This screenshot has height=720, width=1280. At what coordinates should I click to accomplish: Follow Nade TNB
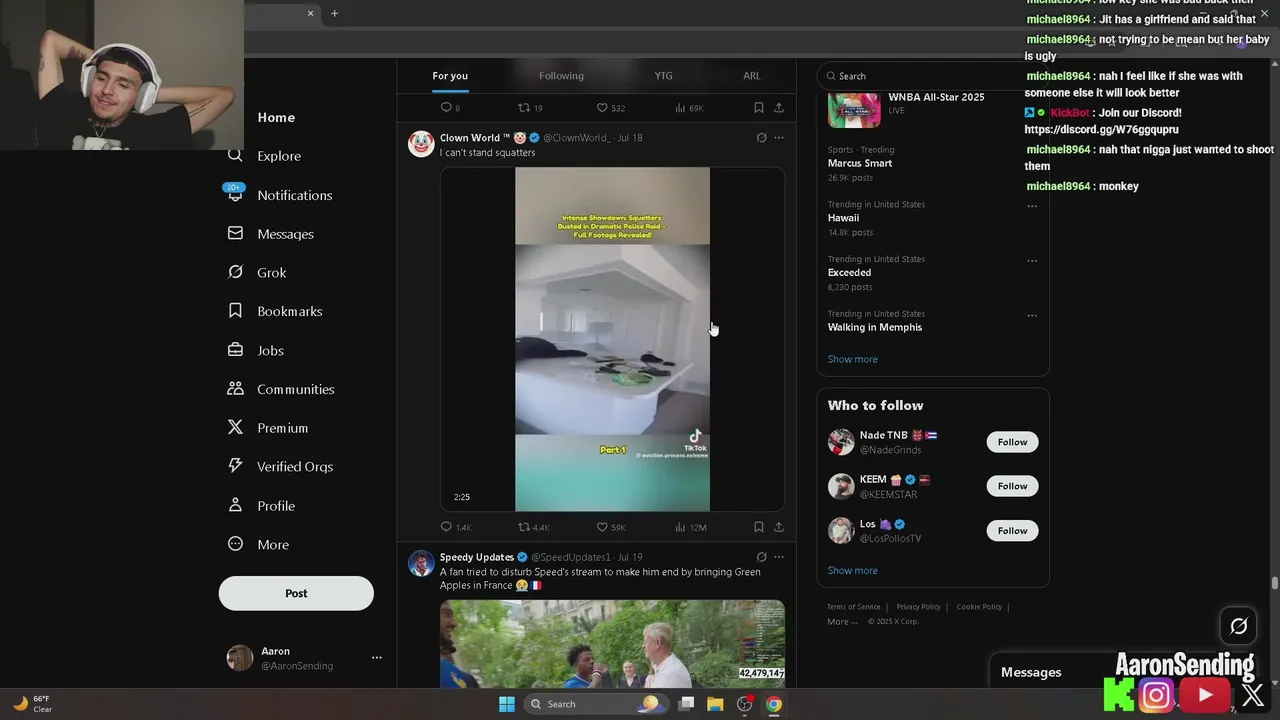point(1012,442)
